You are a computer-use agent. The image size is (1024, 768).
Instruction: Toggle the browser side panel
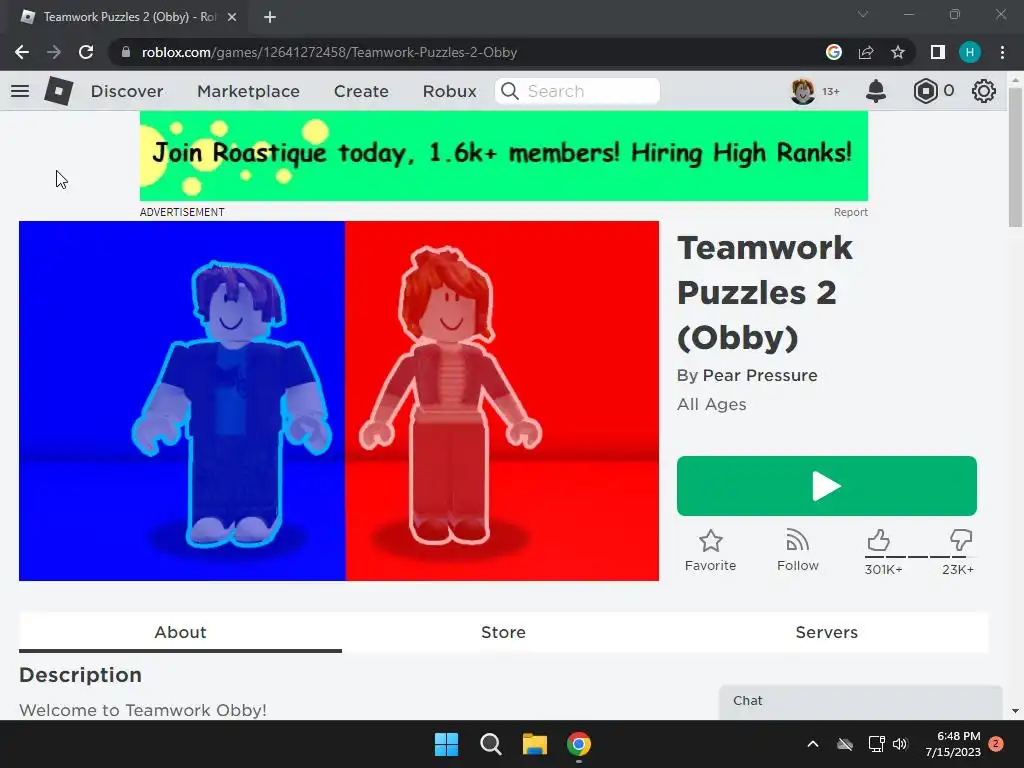pyautogui.click(x=938, y=52)
